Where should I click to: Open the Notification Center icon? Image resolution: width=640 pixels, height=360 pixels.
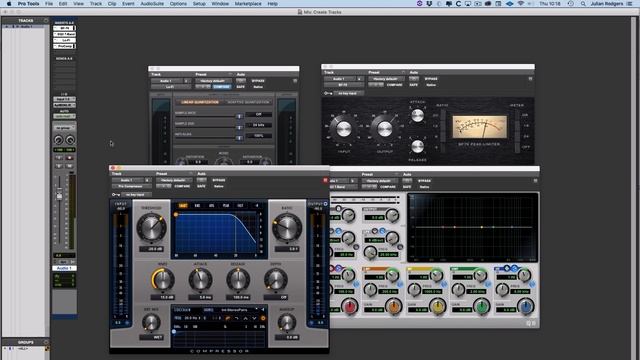tap(629, 4)
